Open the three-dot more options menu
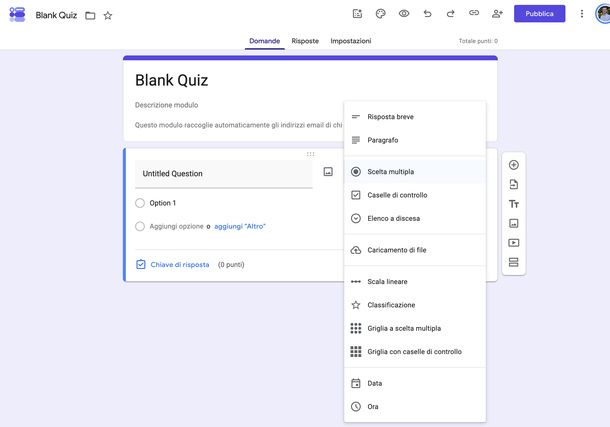The width and height of the screenshot is (610, 427). (582, 14)
